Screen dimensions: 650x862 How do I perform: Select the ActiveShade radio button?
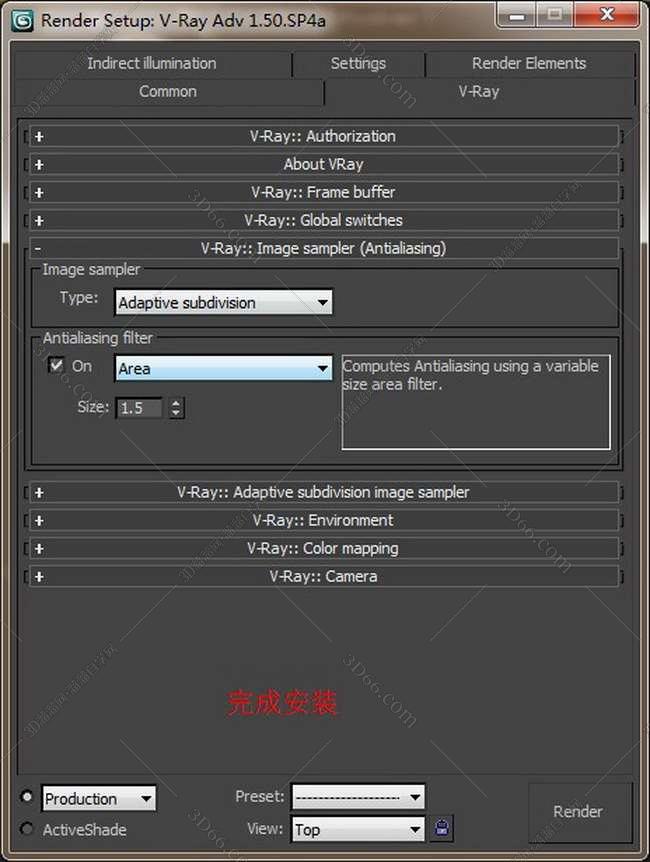[26, 828]
